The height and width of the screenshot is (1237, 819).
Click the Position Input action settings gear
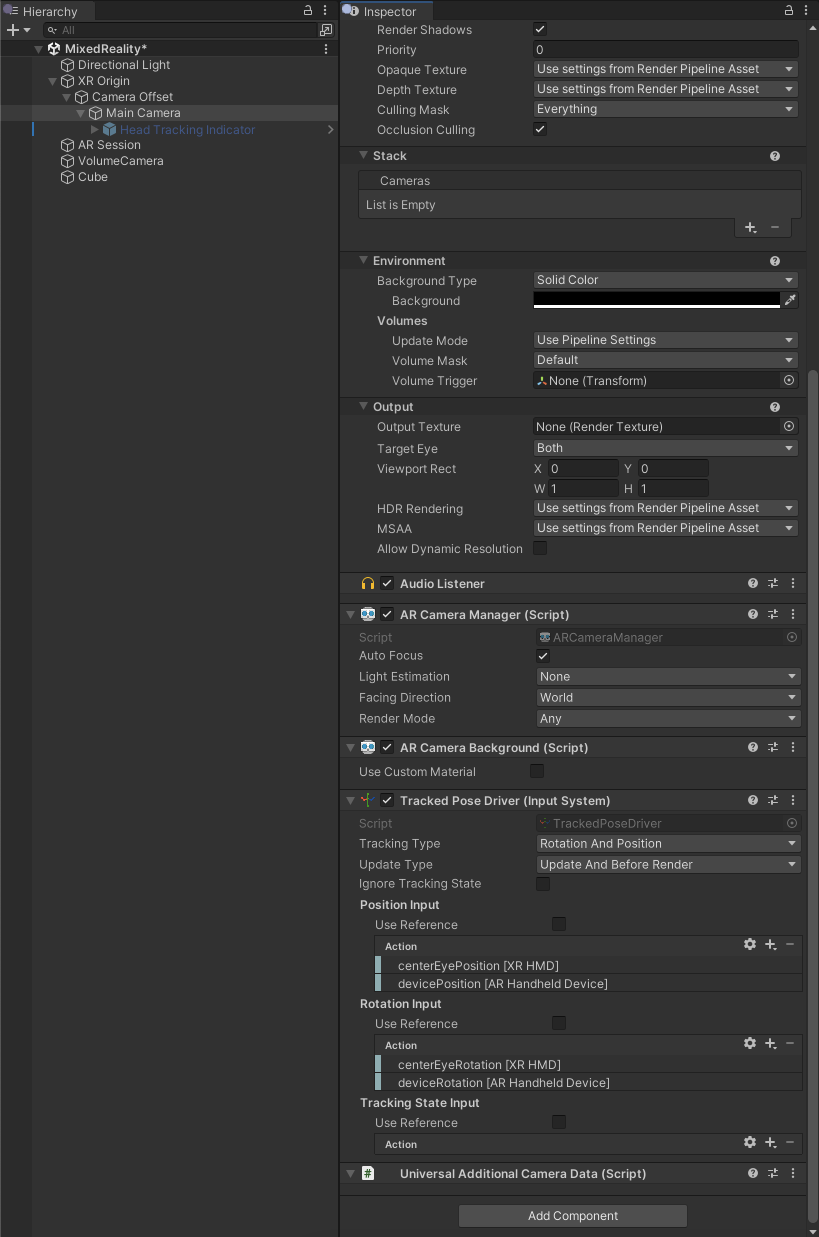pyautogui.click(x=750, y=944)
